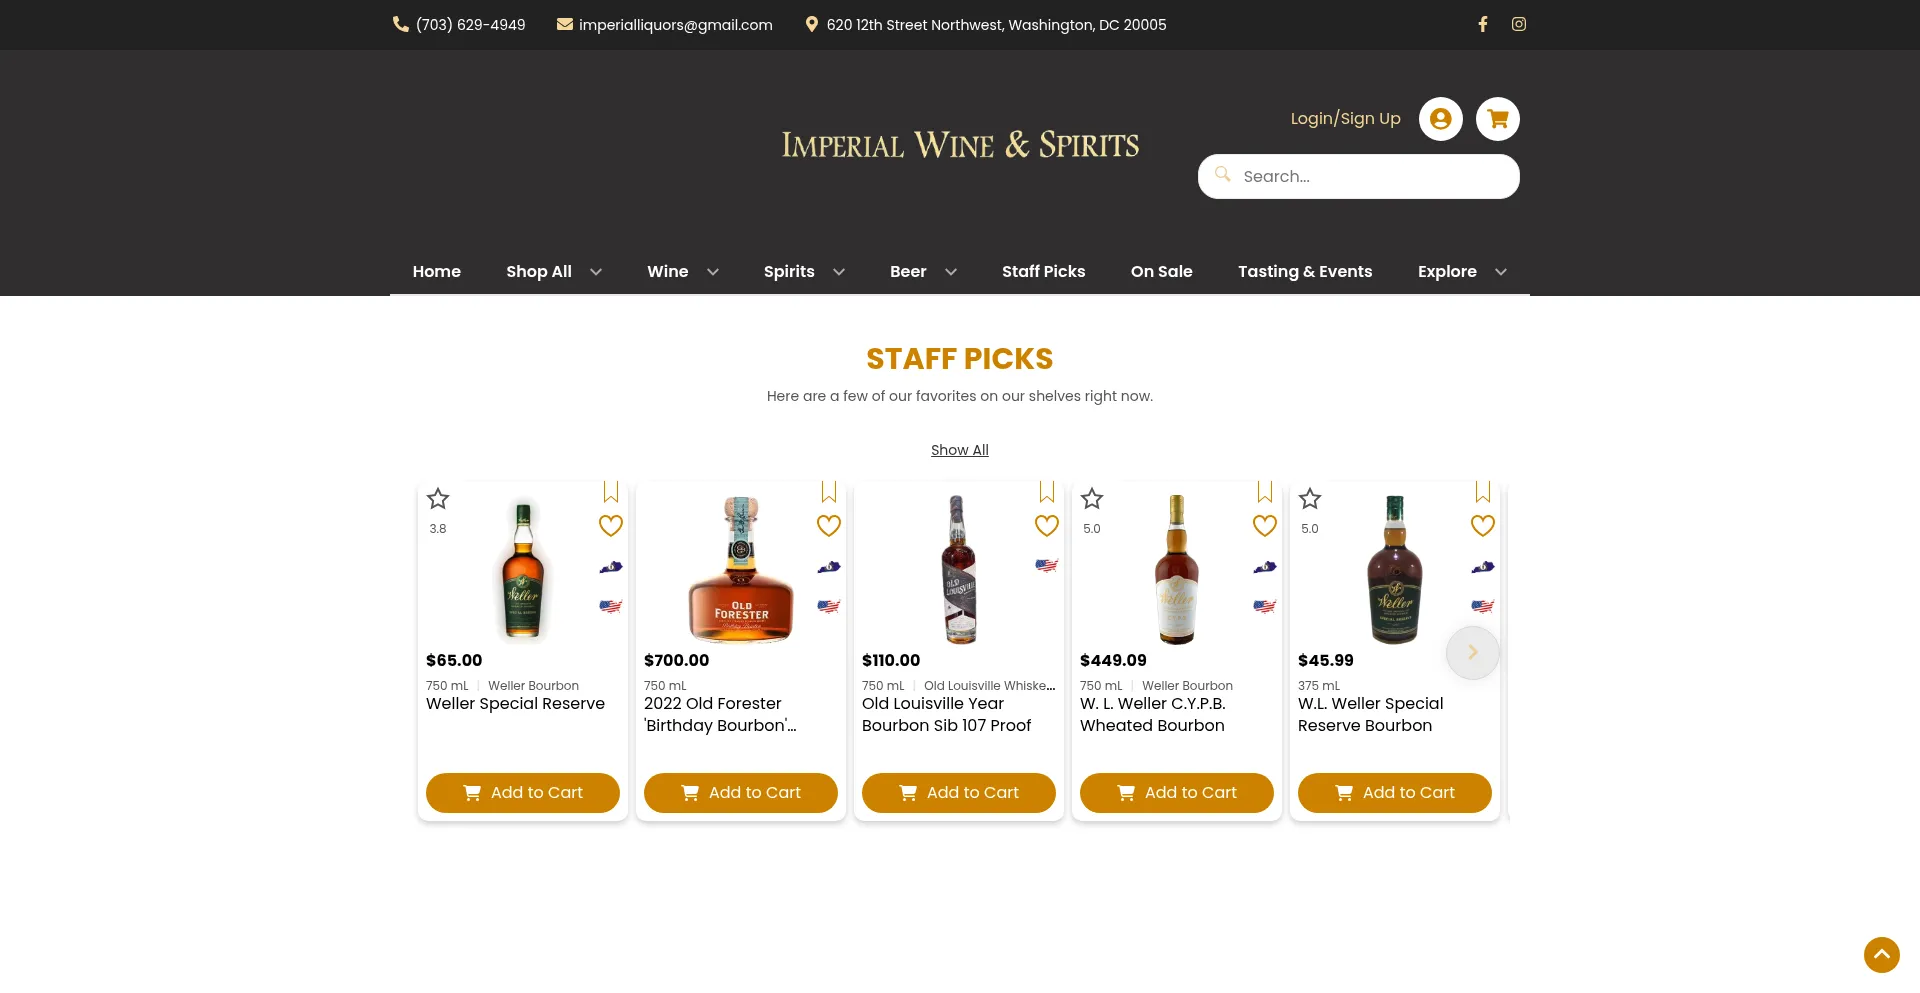Open the Instagram page icon
The height and width of the screenshot is (993, 1920).
click(x=1518, y=24)
